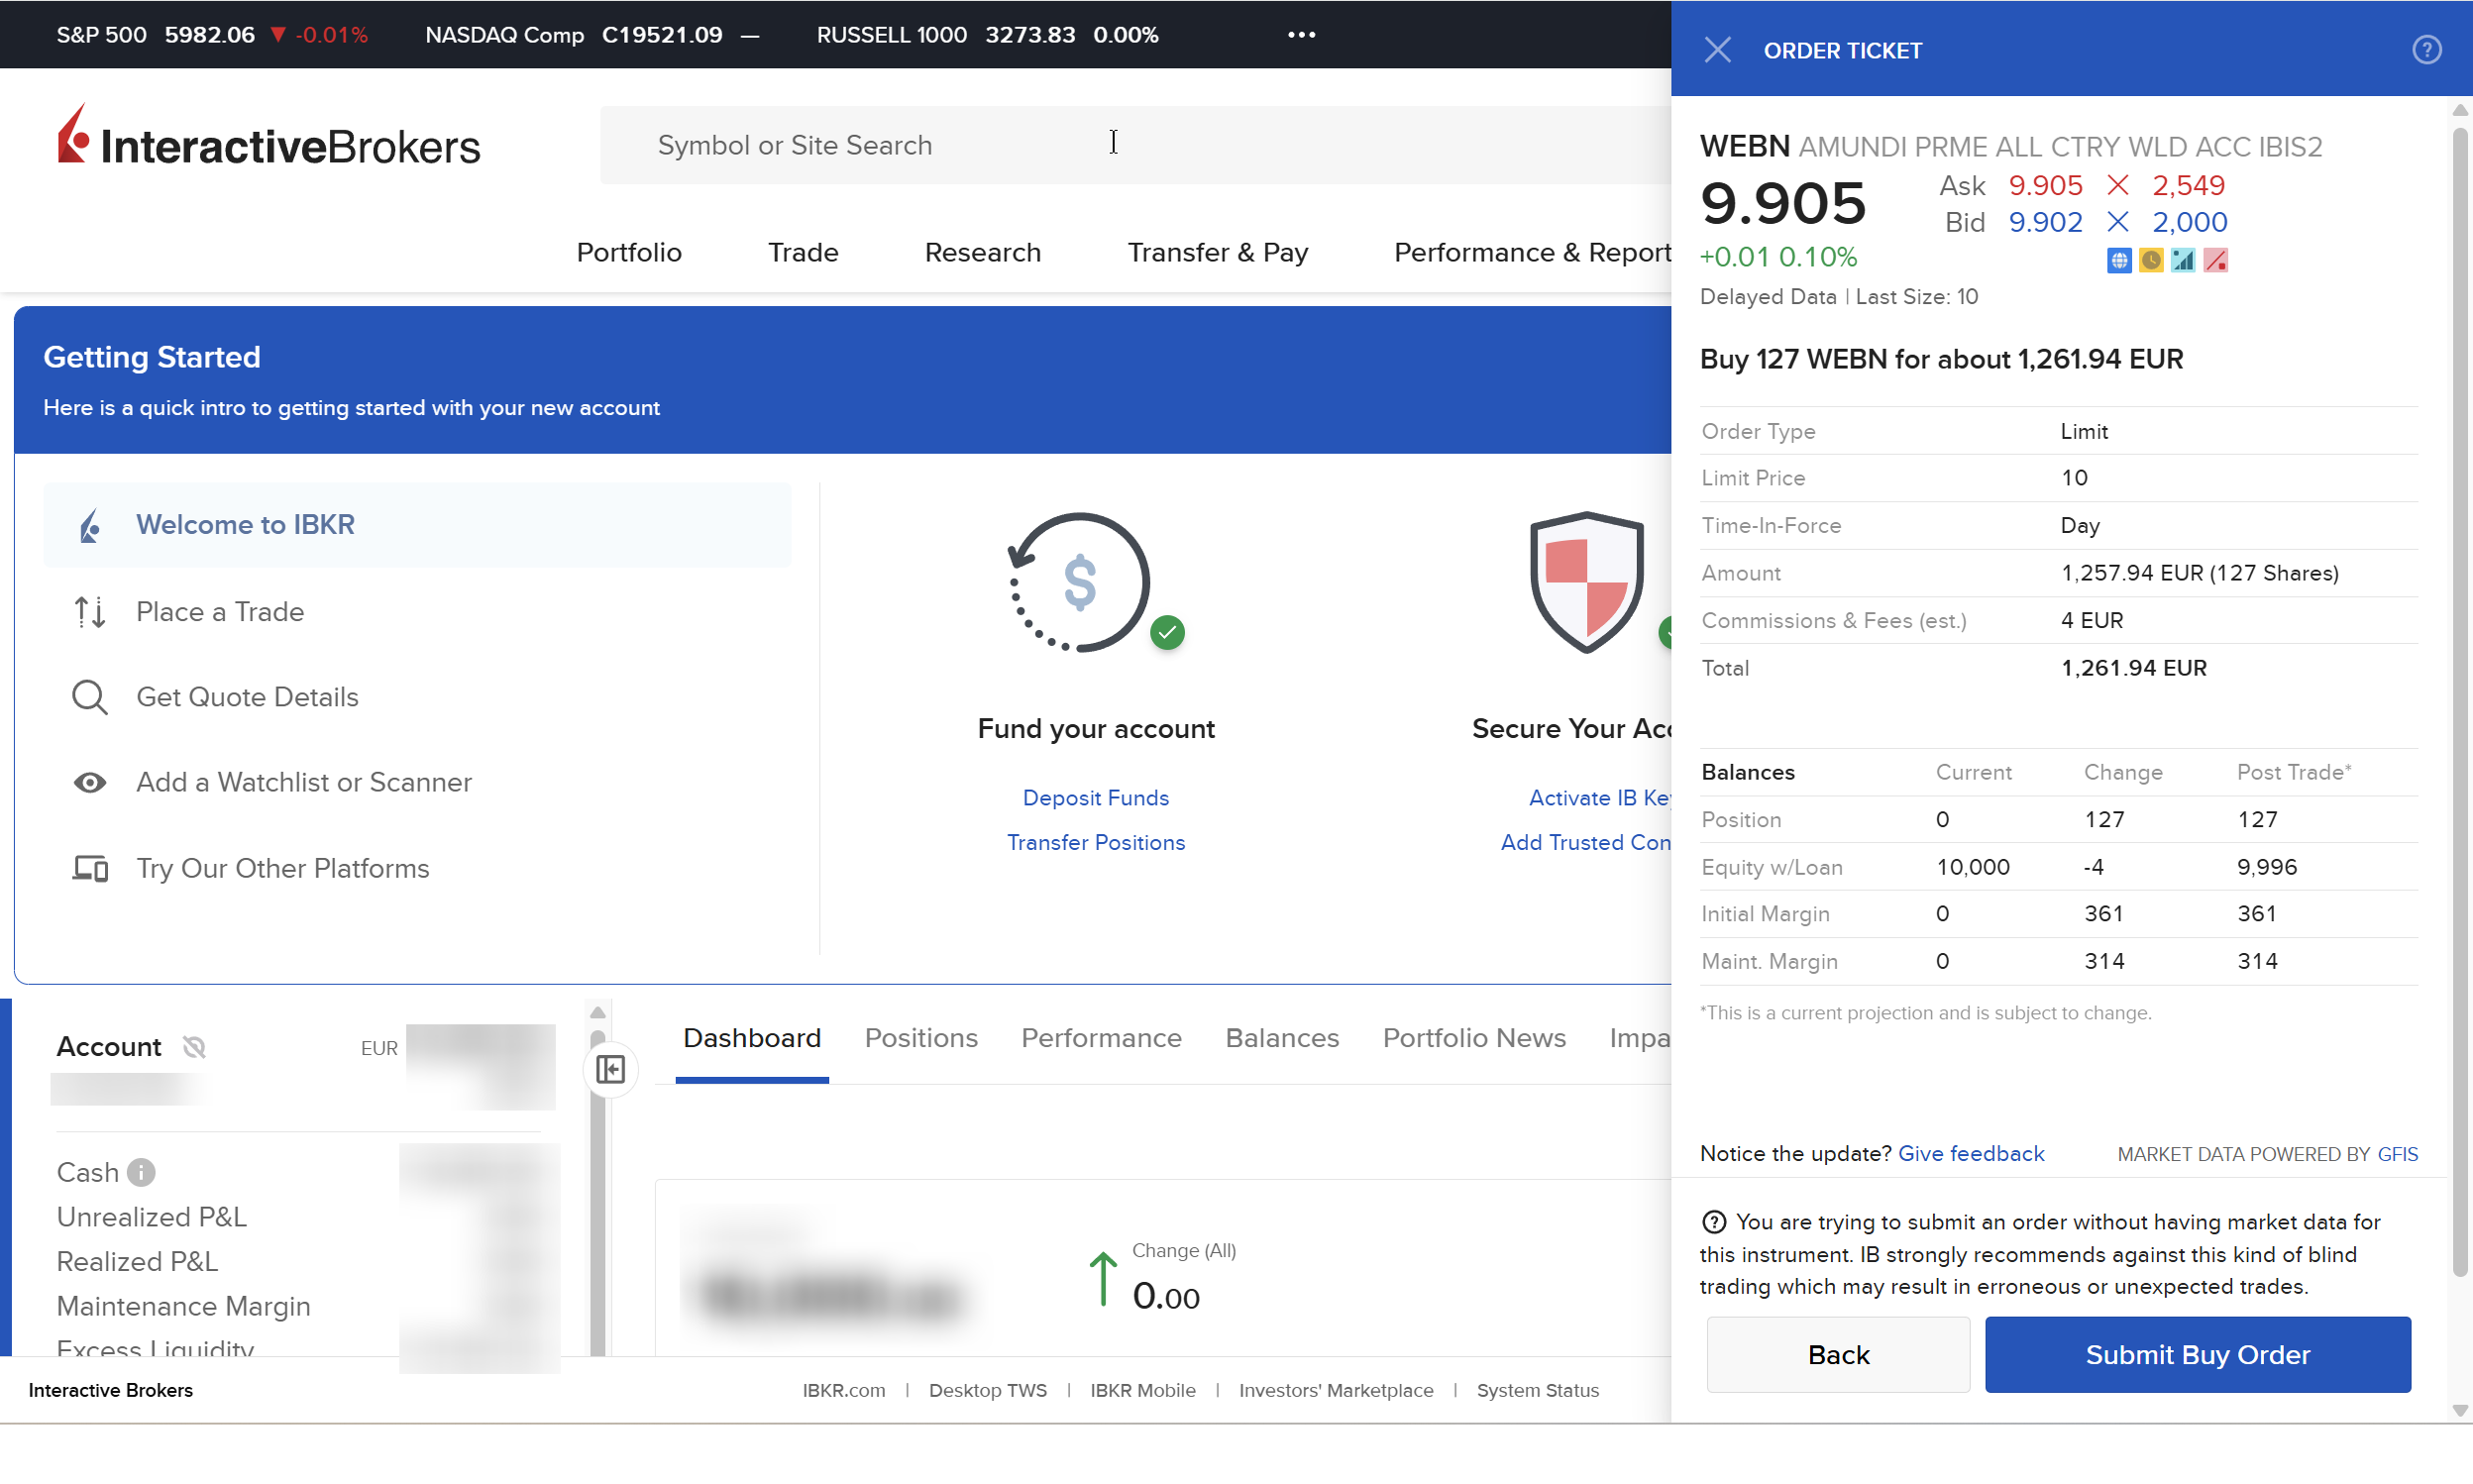Open the Give feedback link
This screenshot has height=1484, width=2473.
click(1970, 1153)
